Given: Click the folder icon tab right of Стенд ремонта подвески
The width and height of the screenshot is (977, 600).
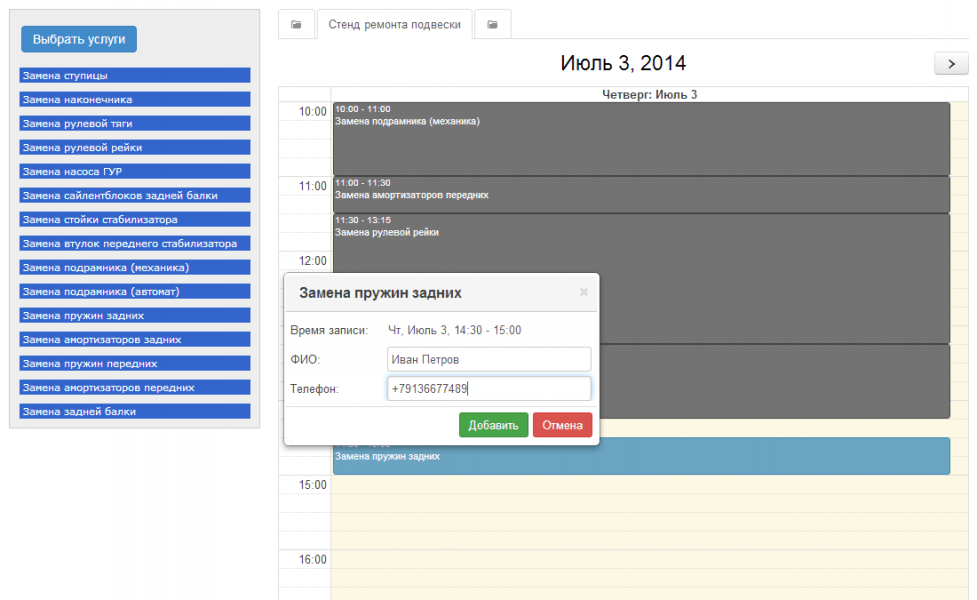Looking at the screenshot, I should click(x=492, y=25).
